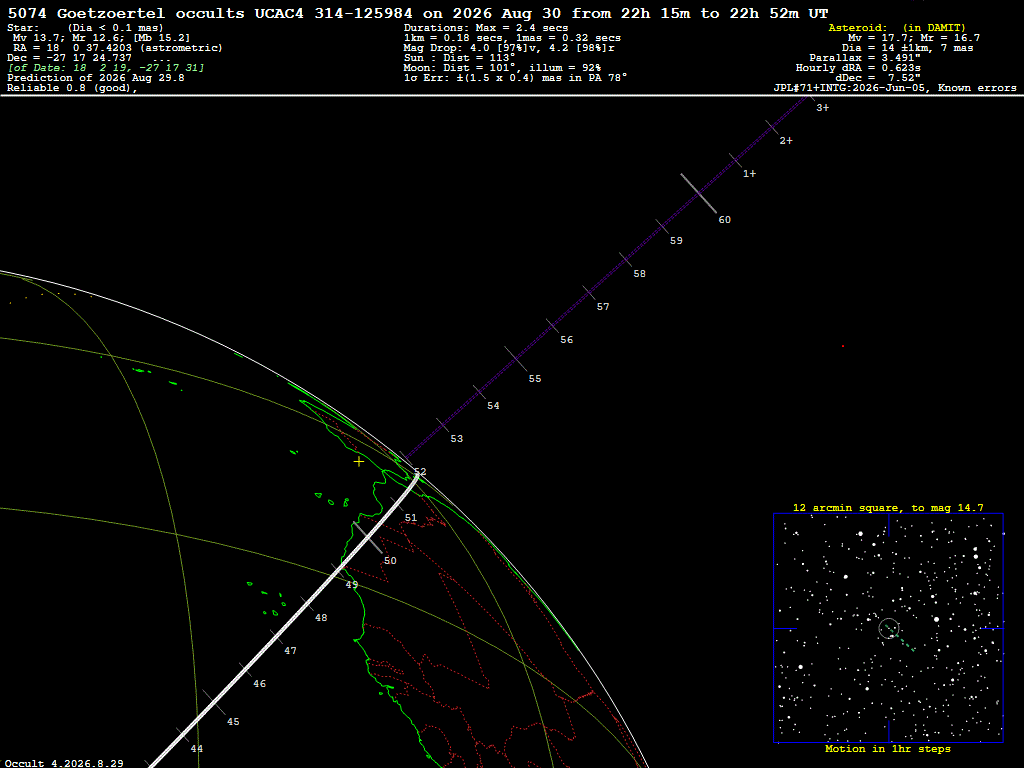The height and width of the screenshot is (768, 1024).
Task: Select the 1+ minute marker
Action: pos(749,174)
